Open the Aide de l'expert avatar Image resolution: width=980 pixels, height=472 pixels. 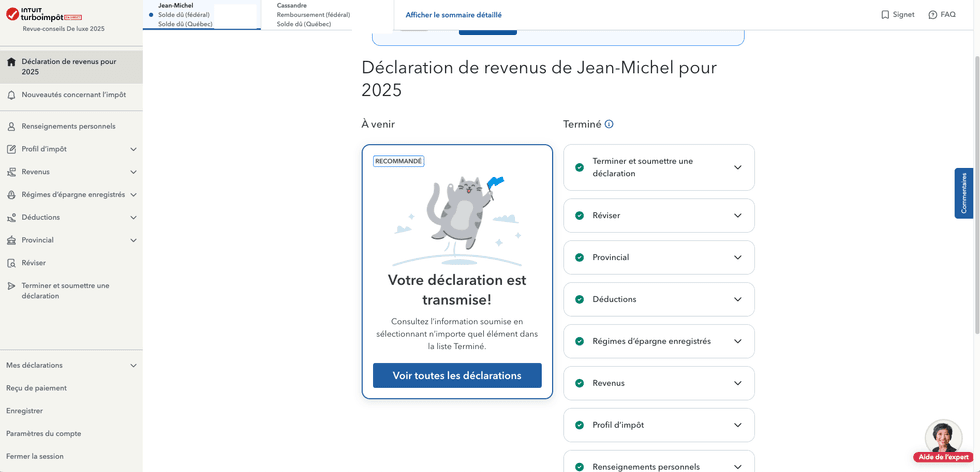pos(943,438)
